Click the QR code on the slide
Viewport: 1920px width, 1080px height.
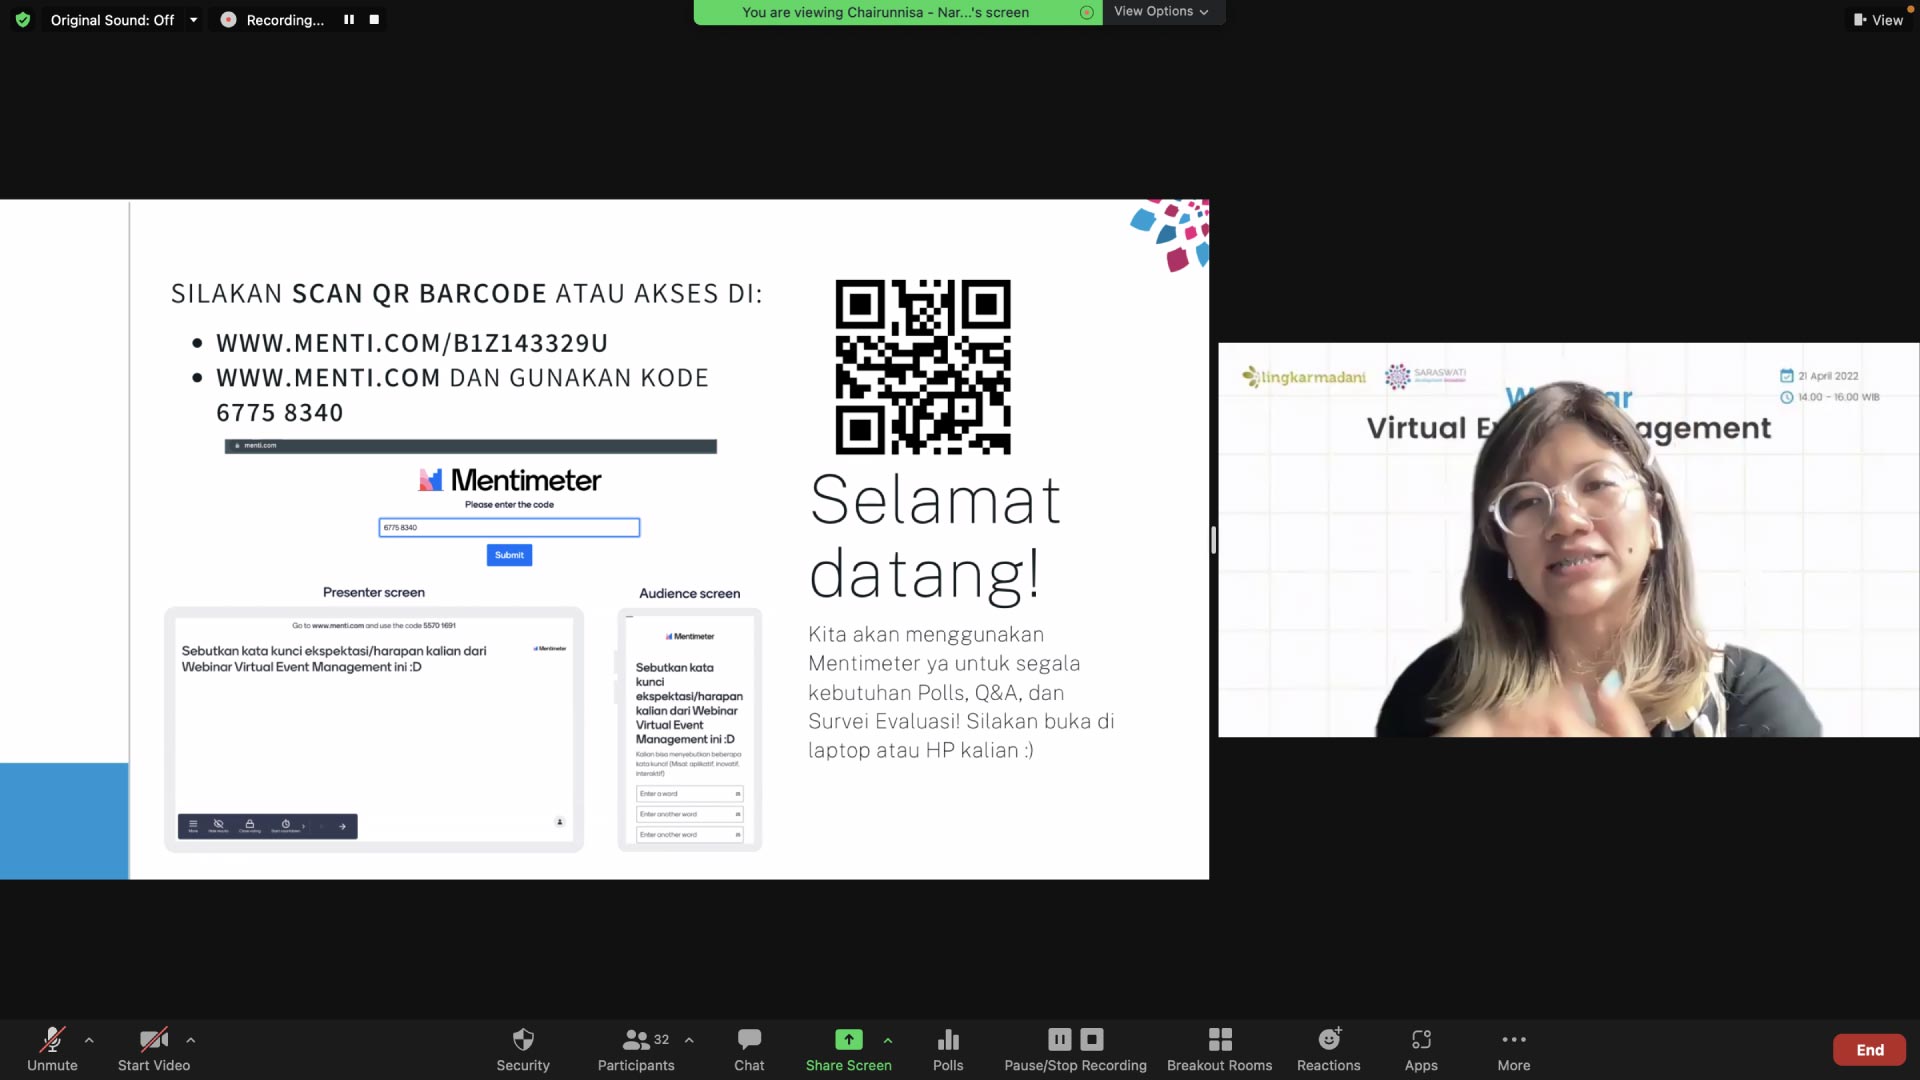tap(923, 367)
